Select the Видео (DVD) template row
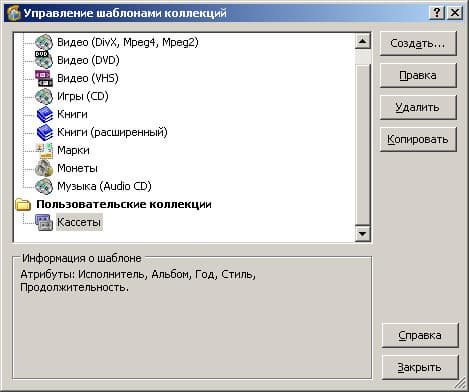Screen dimensions: 469x392 88,60
